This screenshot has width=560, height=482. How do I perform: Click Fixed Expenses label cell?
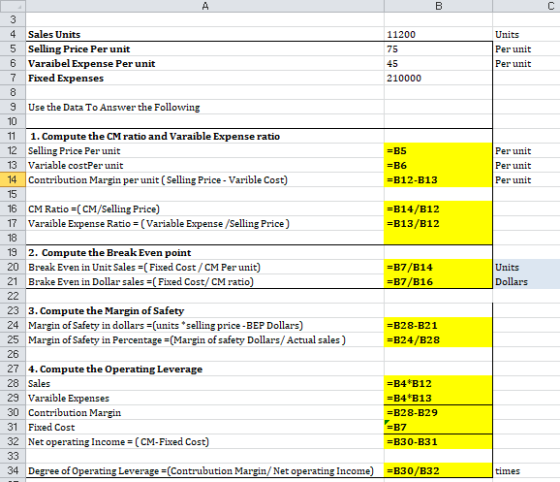(x=205, y=78)
